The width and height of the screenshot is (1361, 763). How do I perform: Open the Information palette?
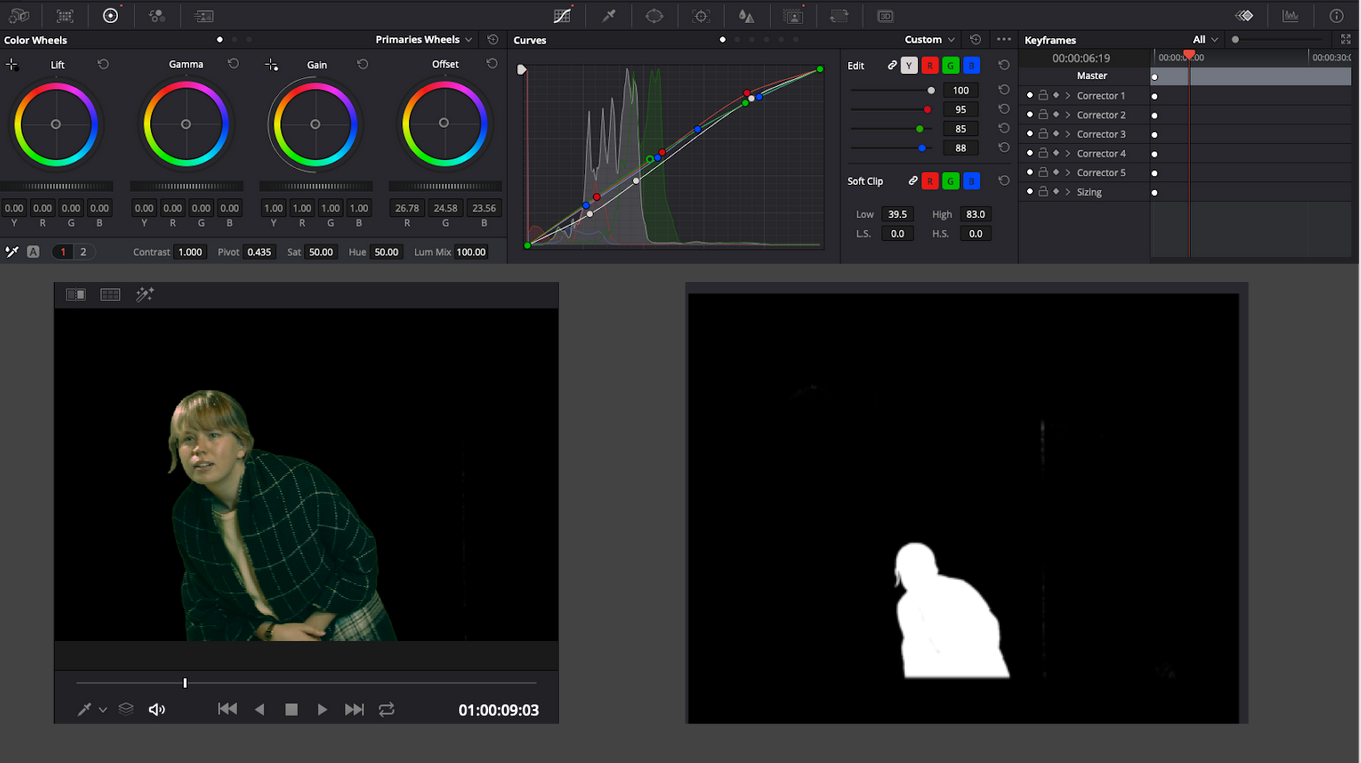pyautogui.click(x=1337, y=16)
